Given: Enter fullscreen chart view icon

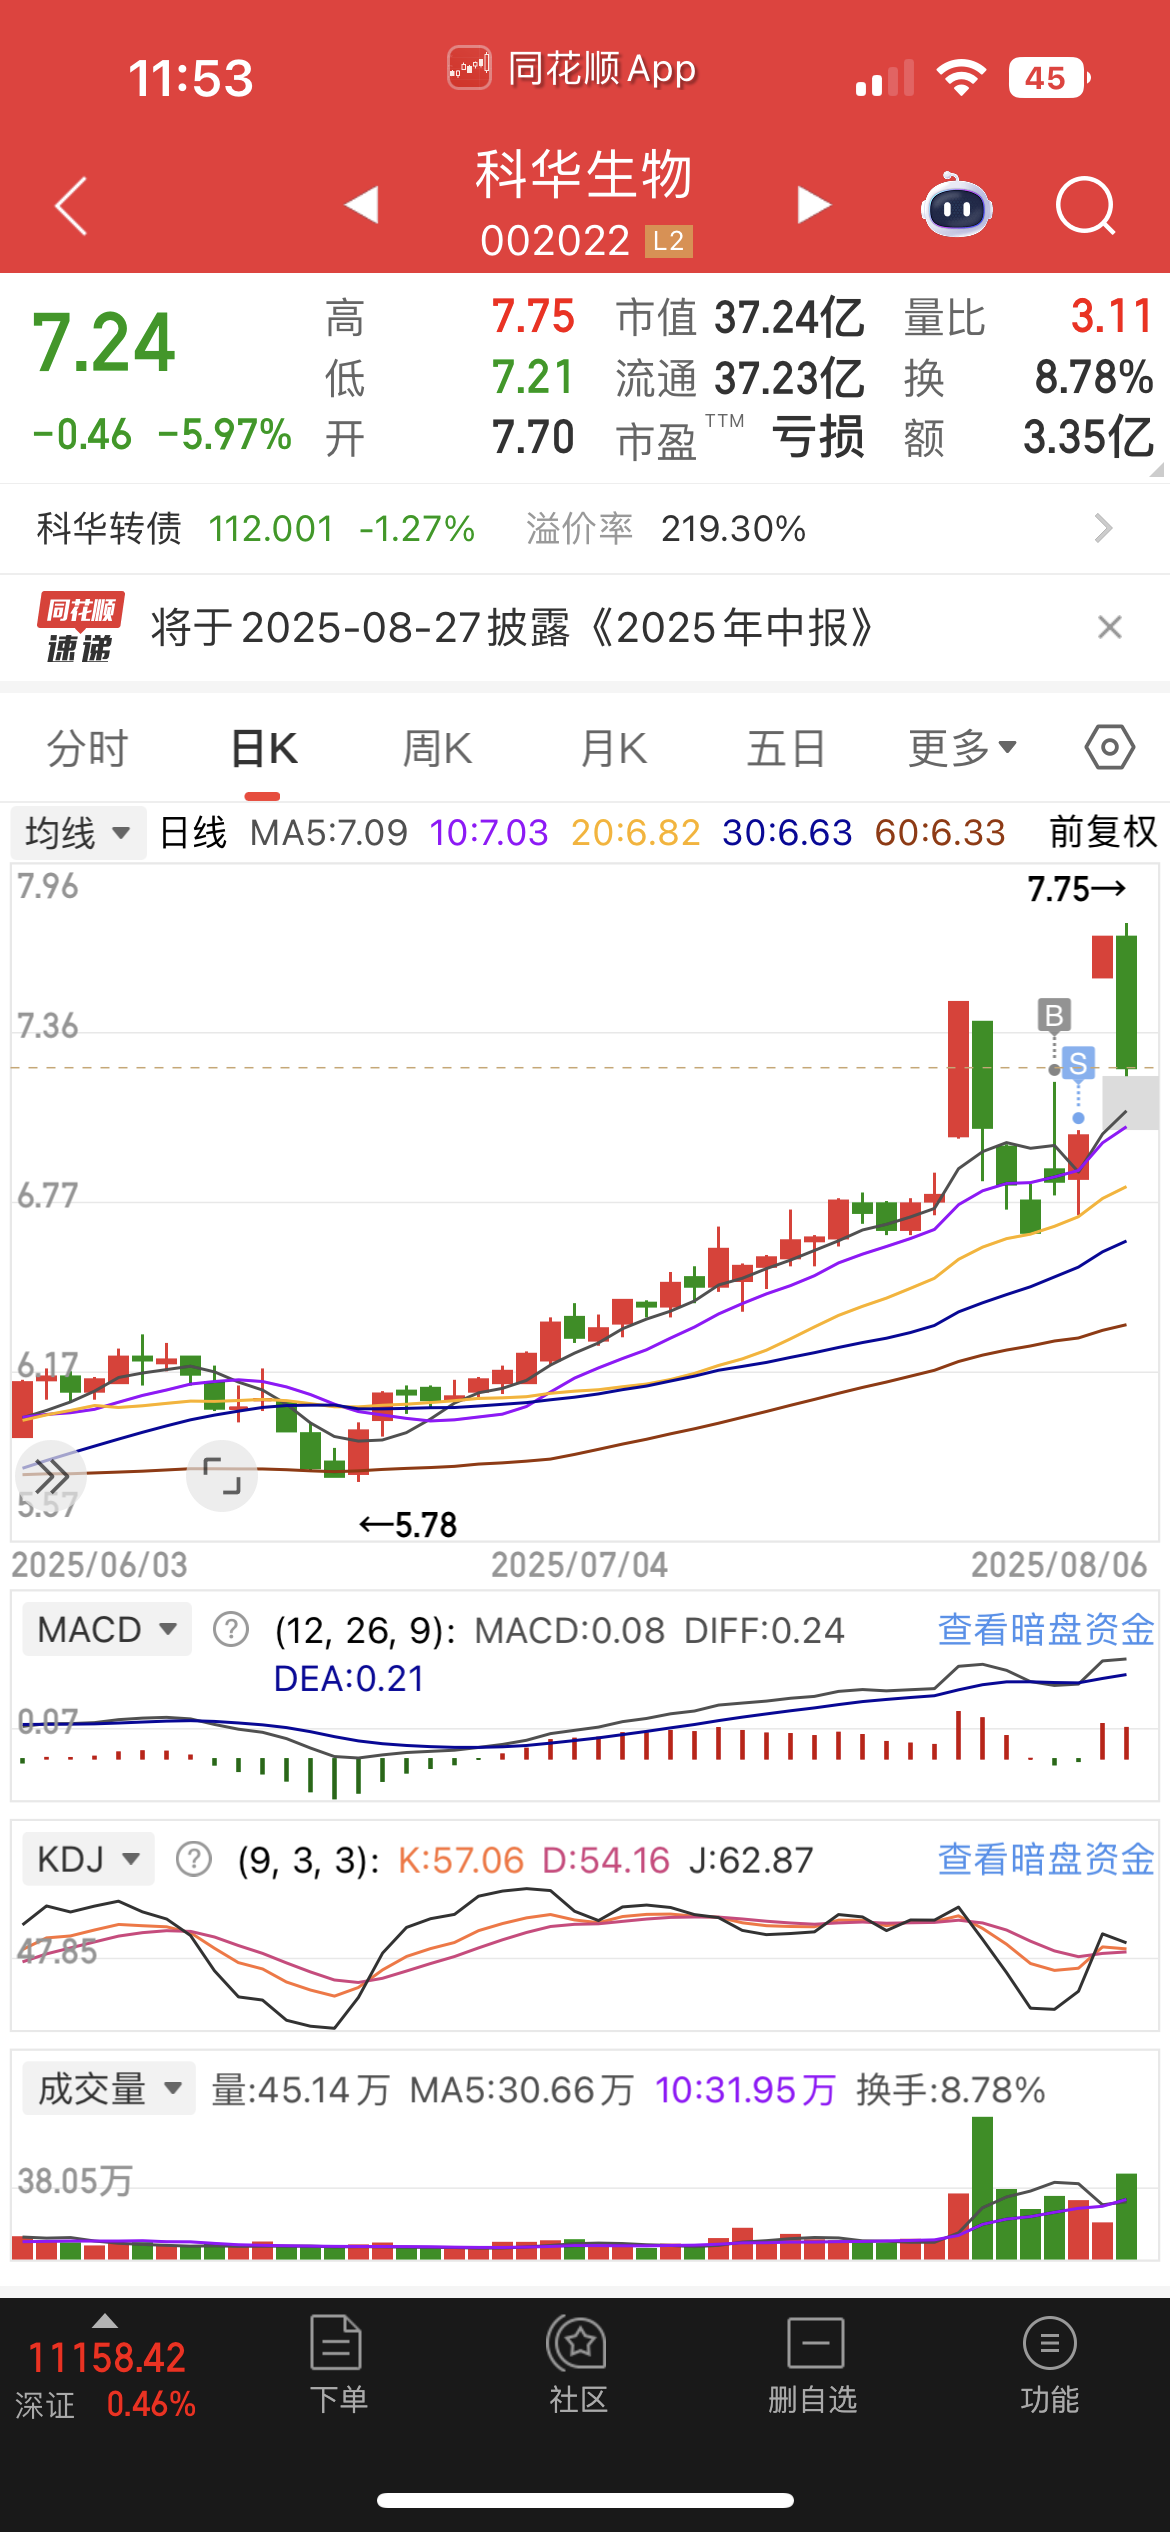Looking at the screenshot, I should pyautogui.click(x=222, y=1476).
